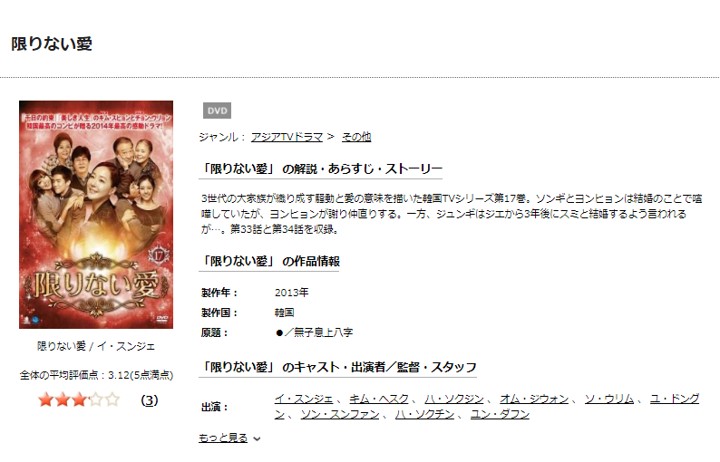720x462 pixels.
Task: Expand もっと見る to show more cast
Action: (x=223, y=438)
